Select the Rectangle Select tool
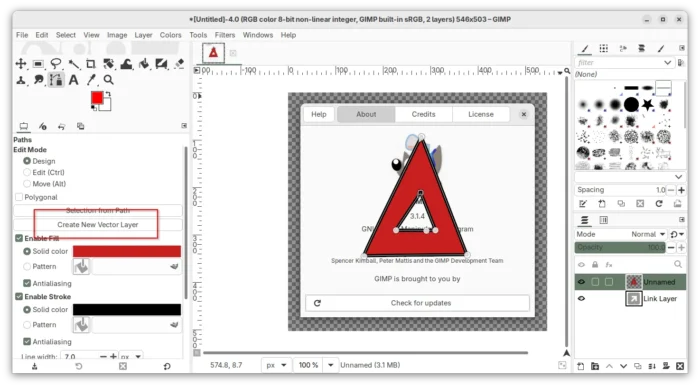Image resolution: width=700 pixels, height=387 pixels. pos(38,64)
